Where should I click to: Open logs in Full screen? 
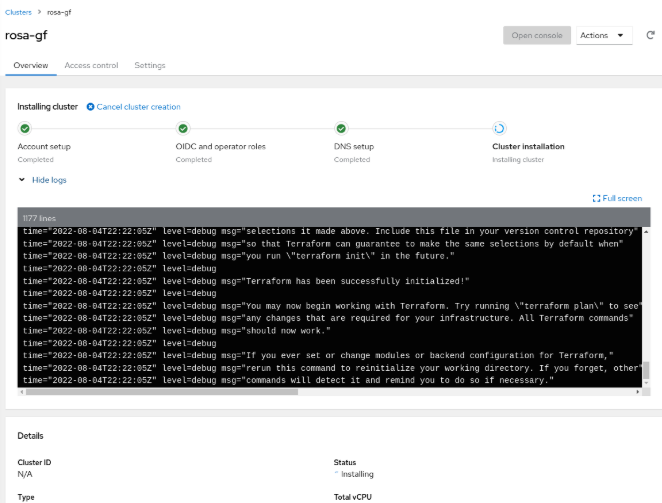(x=617, y=198)
